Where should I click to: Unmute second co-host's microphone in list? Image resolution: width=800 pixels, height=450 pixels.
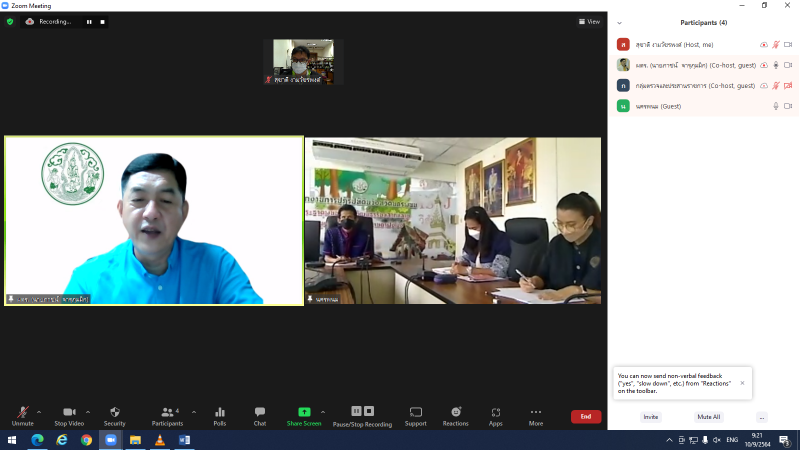(776, 85)
